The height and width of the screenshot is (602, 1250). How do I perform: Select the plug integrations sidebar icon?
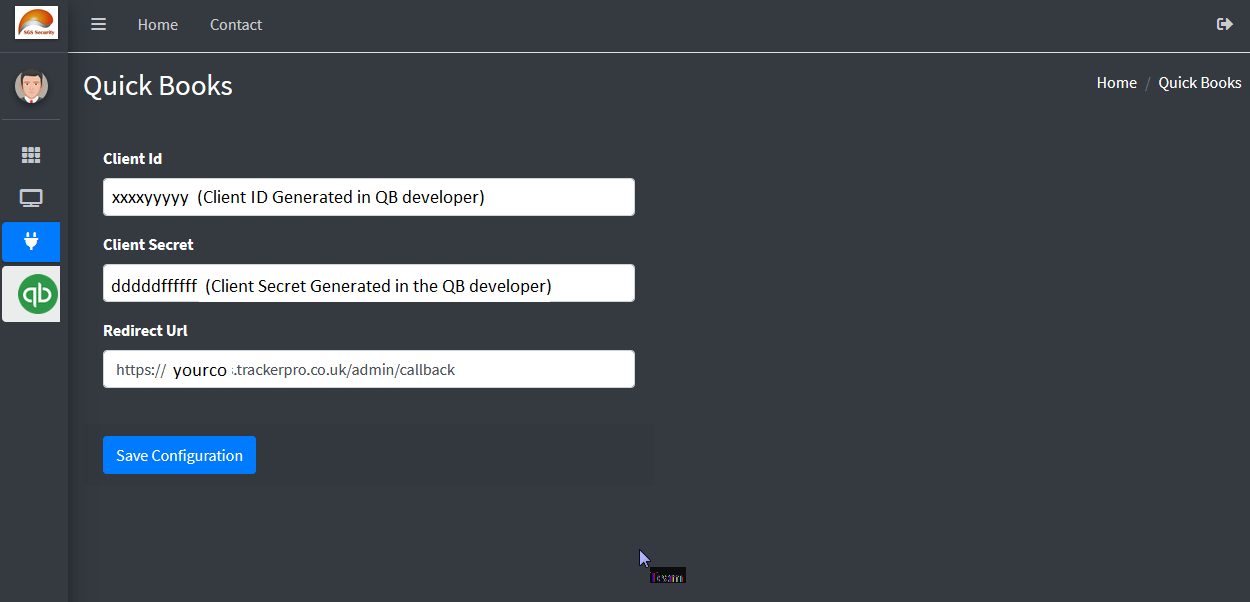point(31,242)
